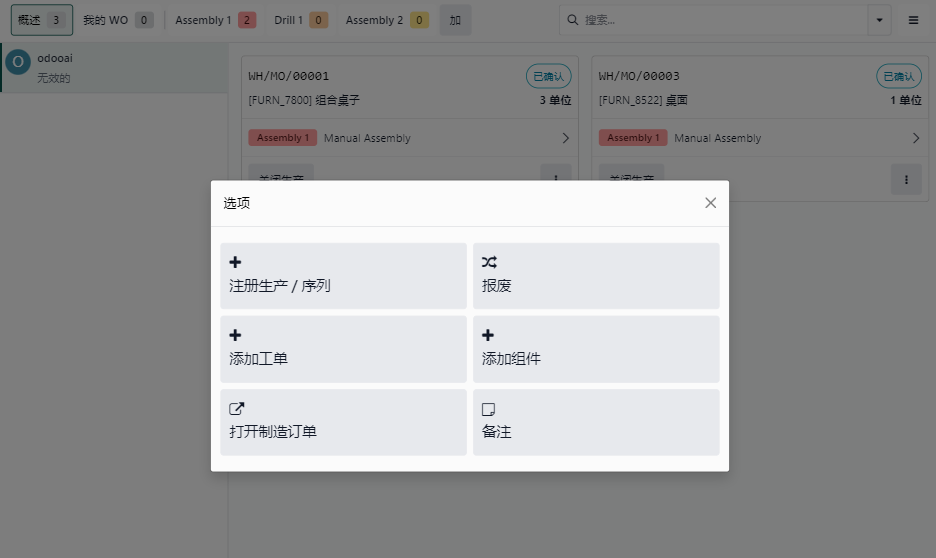936x558 pixels.
Task: Open the Assembly 1 tab
Action: (215, 20)
